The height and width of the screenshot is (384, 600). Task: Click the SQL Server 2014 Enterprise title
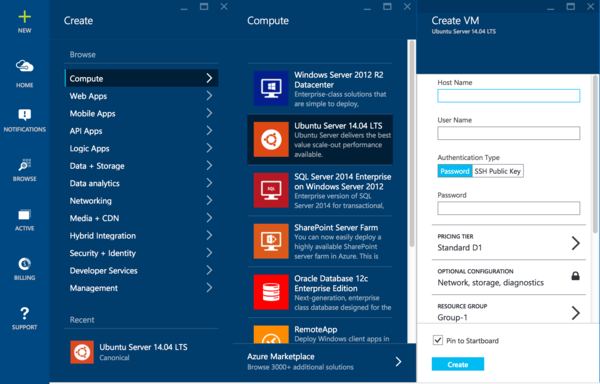[342, 181]
